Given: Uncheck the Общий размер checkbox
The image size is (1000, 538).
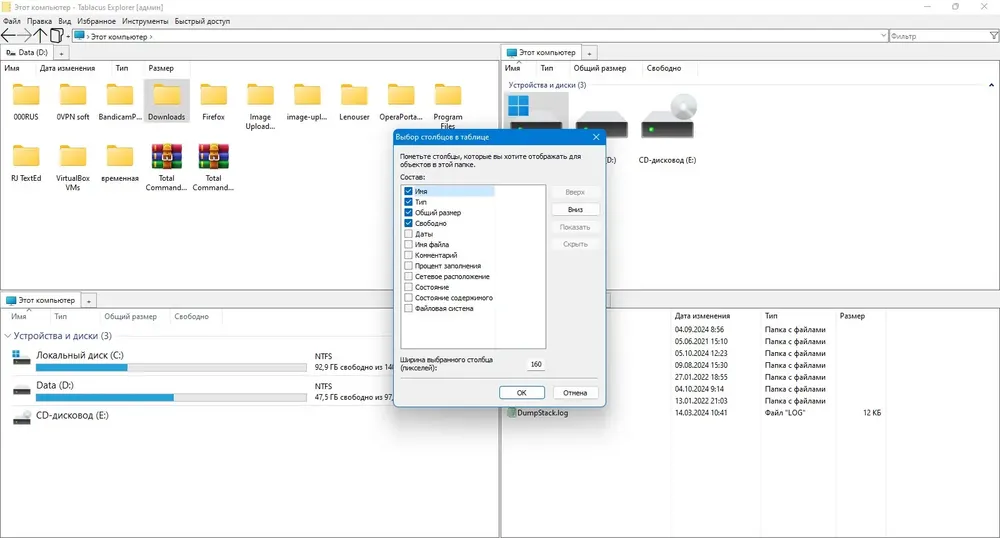Looking at the screenshot, I should click(x=408, y=212).
